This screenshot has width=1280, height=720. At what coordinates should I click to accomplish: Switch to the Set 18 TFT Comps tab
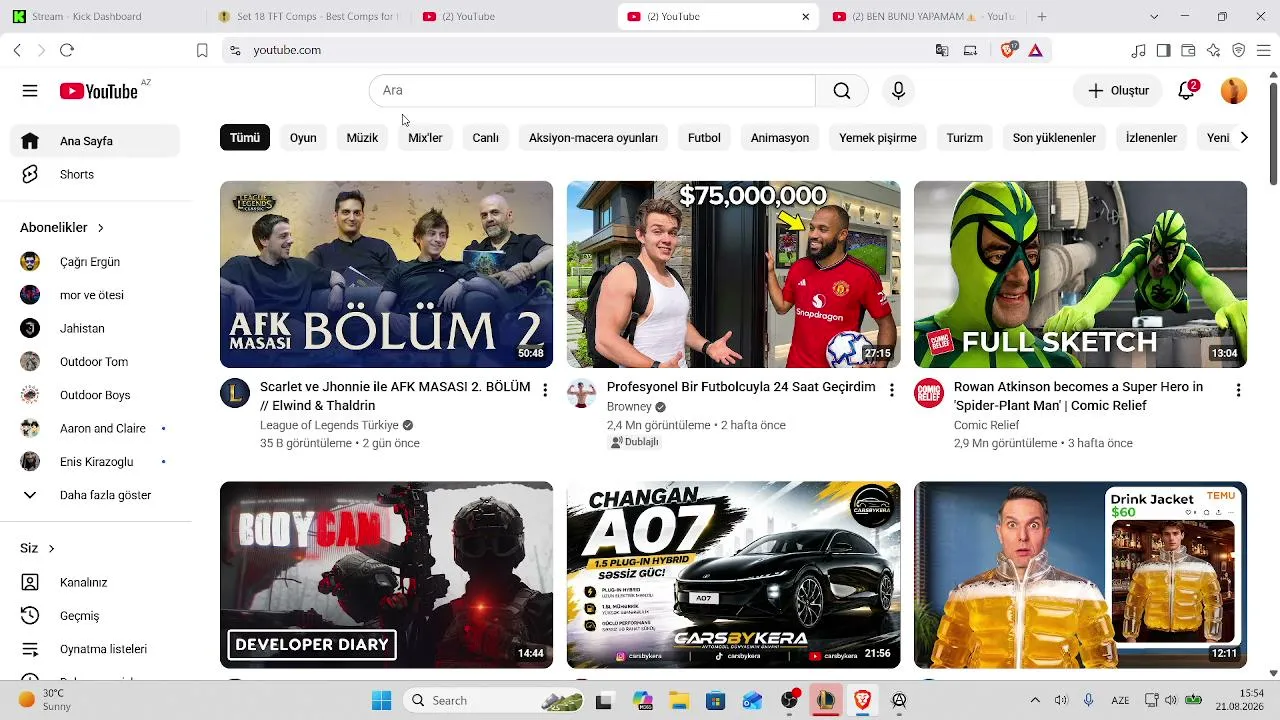[x=308, y=17]
